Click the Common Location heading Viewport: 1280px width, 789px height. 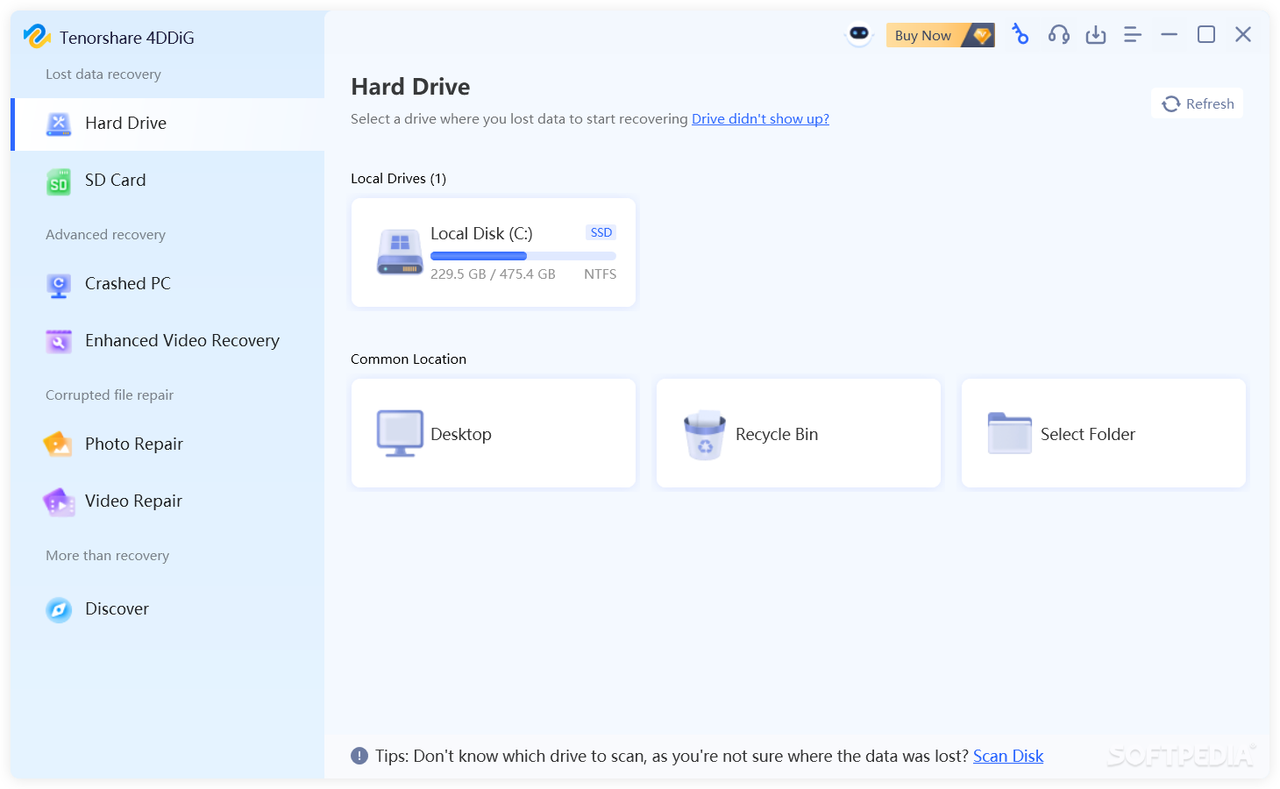pos(408,359)
